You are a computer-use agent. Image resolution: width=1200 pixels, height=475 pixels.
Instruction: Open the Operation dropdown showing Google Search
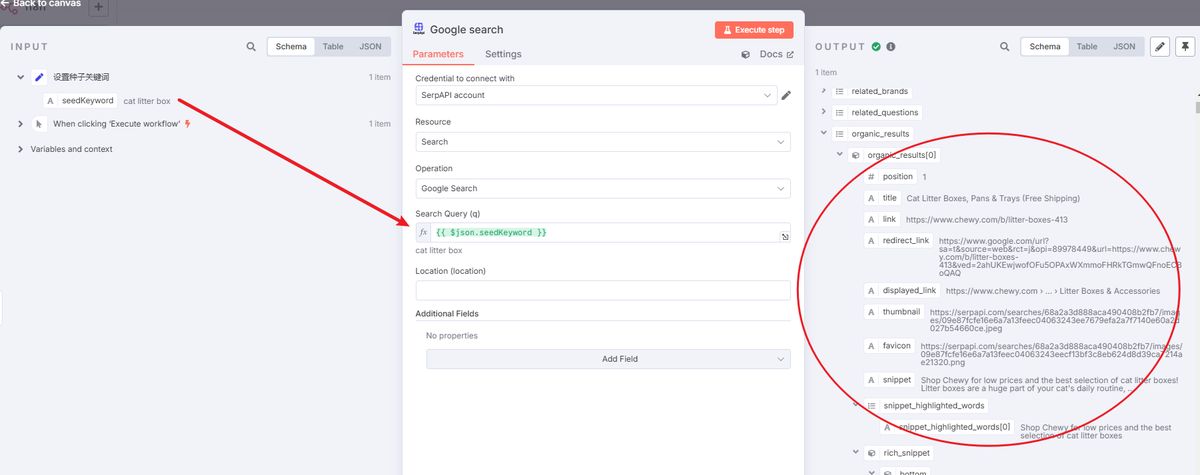603,188
